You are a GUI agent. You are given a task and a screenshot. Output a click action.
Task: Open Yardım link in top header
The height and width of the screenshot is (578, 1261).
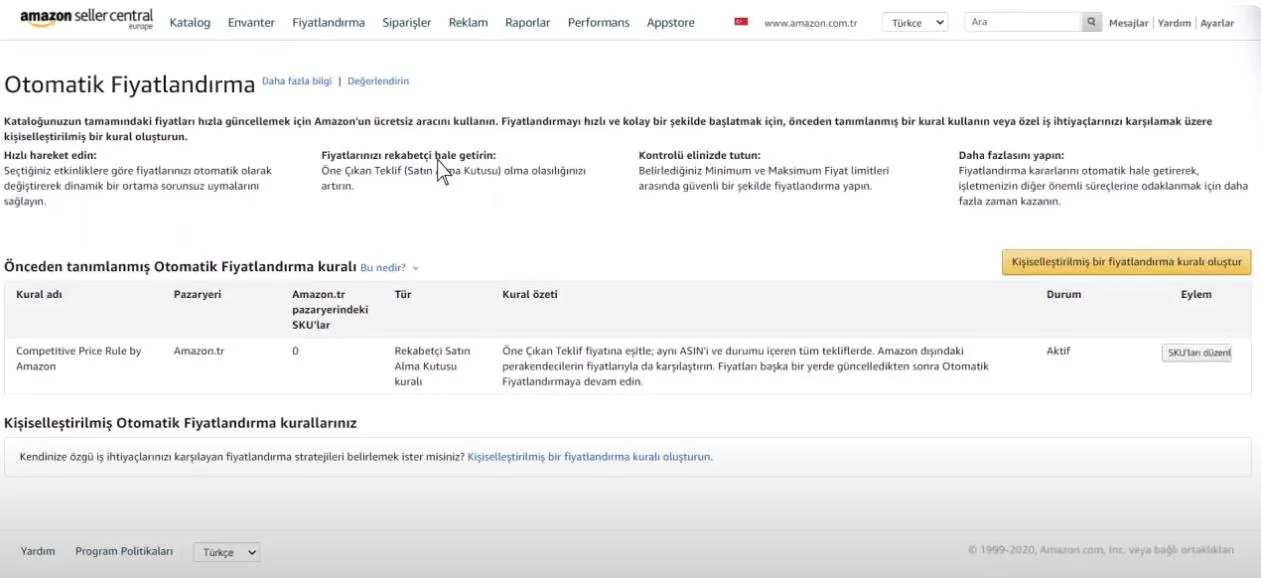click(1174, 23)
